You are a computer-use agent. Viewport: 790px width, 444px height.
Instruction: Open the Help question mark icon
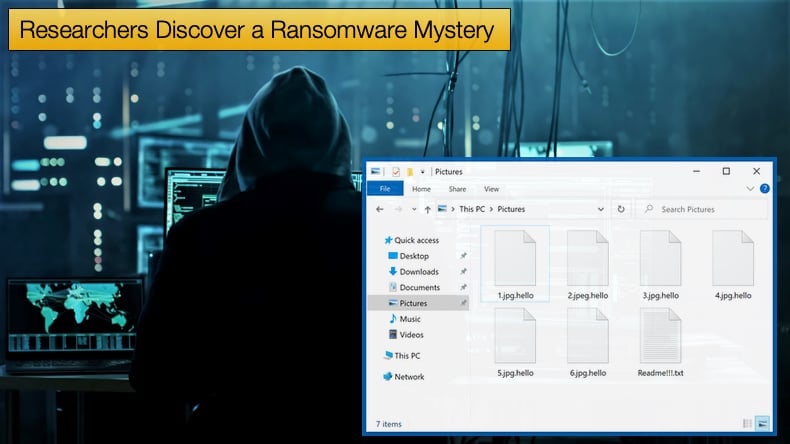(x=764, y=188)
